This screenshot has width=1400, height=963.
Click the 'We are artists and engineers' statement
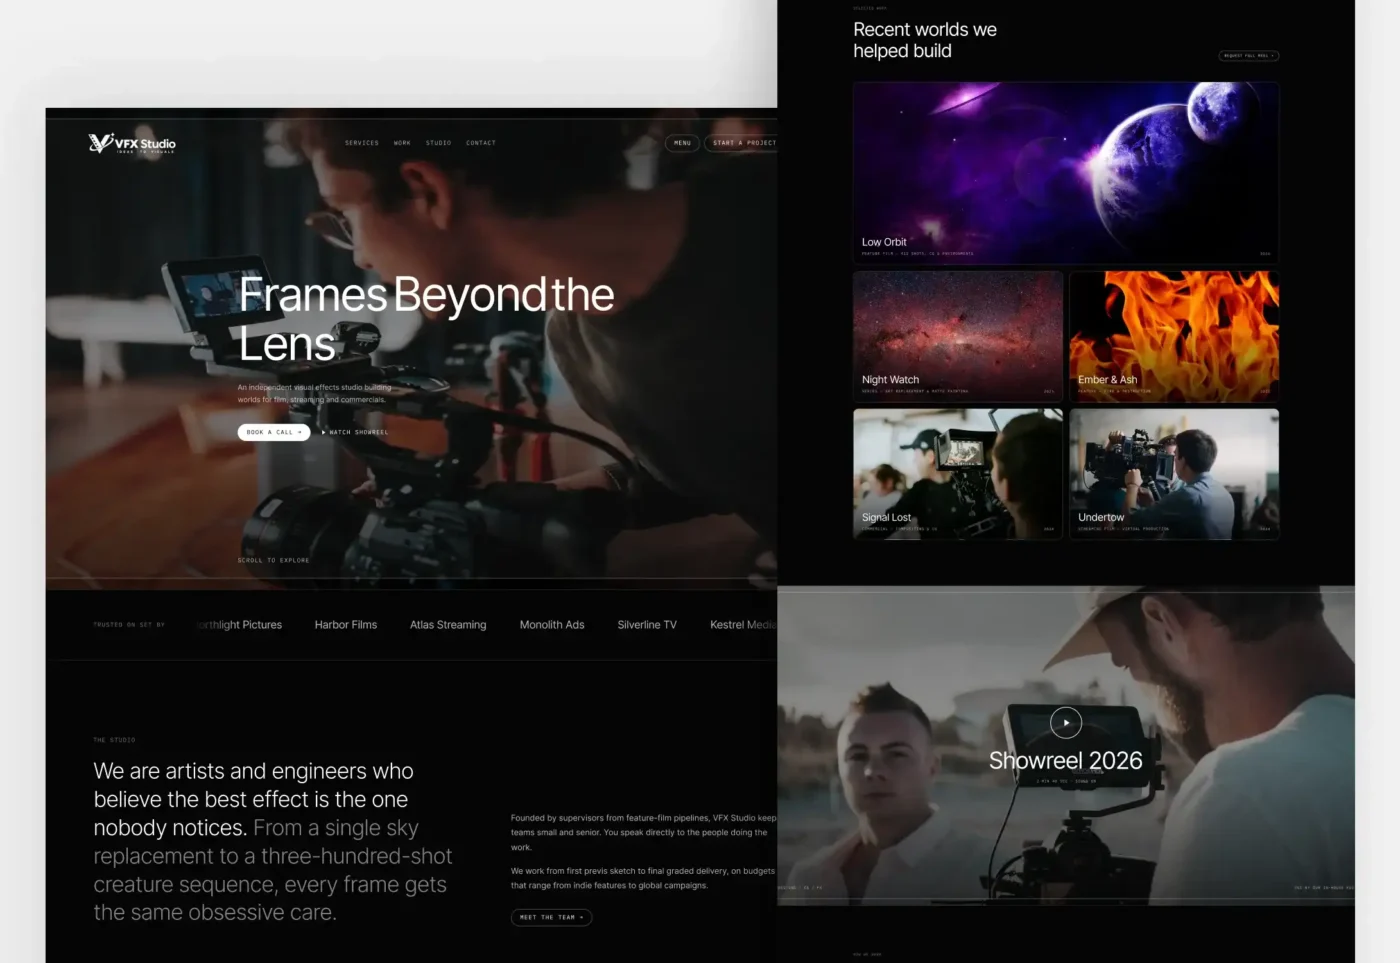coord(273,841)
